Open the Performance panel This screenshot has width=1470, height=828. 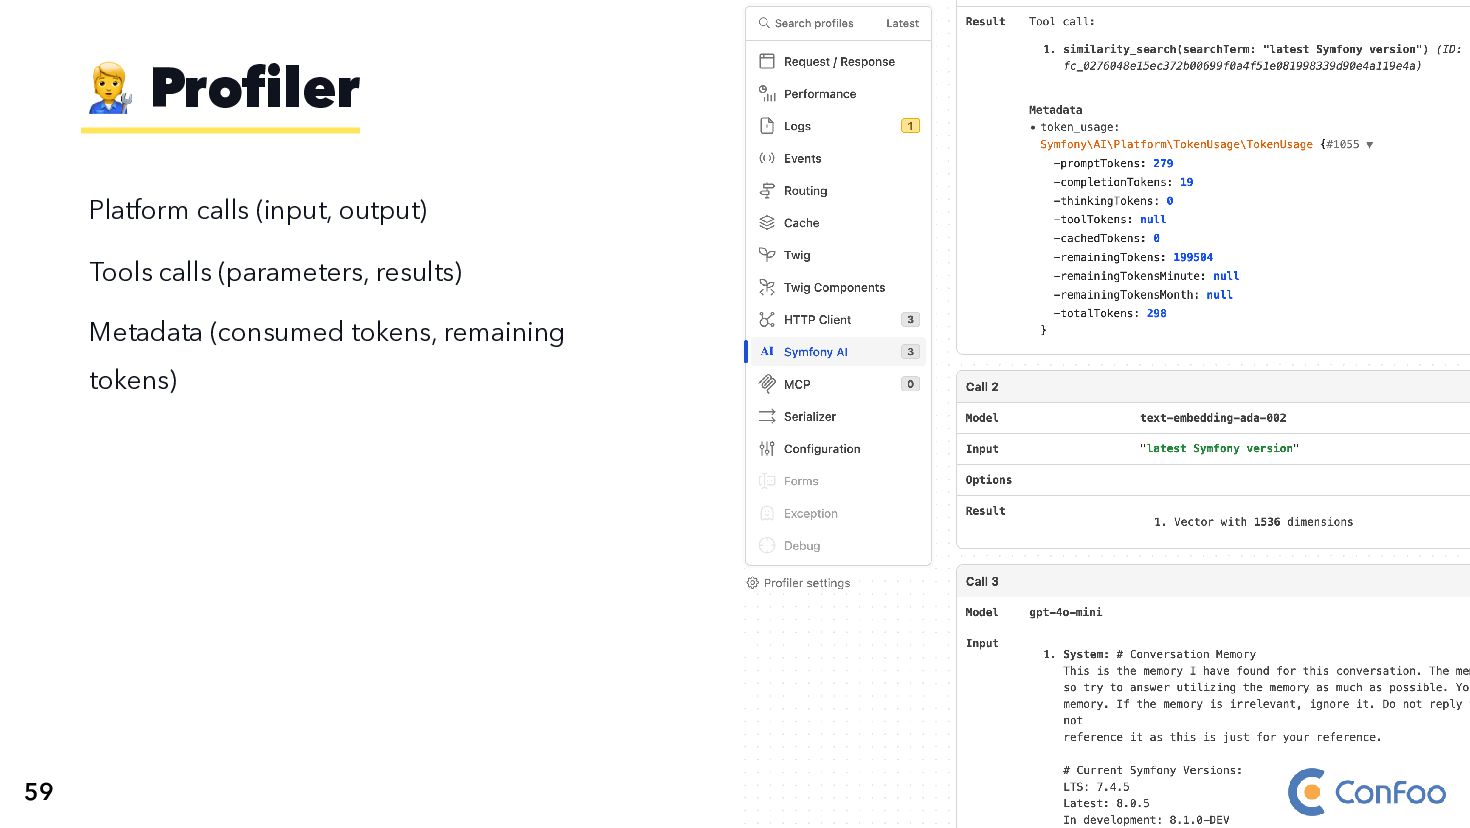pyautogui.click(x=838, y=94)
